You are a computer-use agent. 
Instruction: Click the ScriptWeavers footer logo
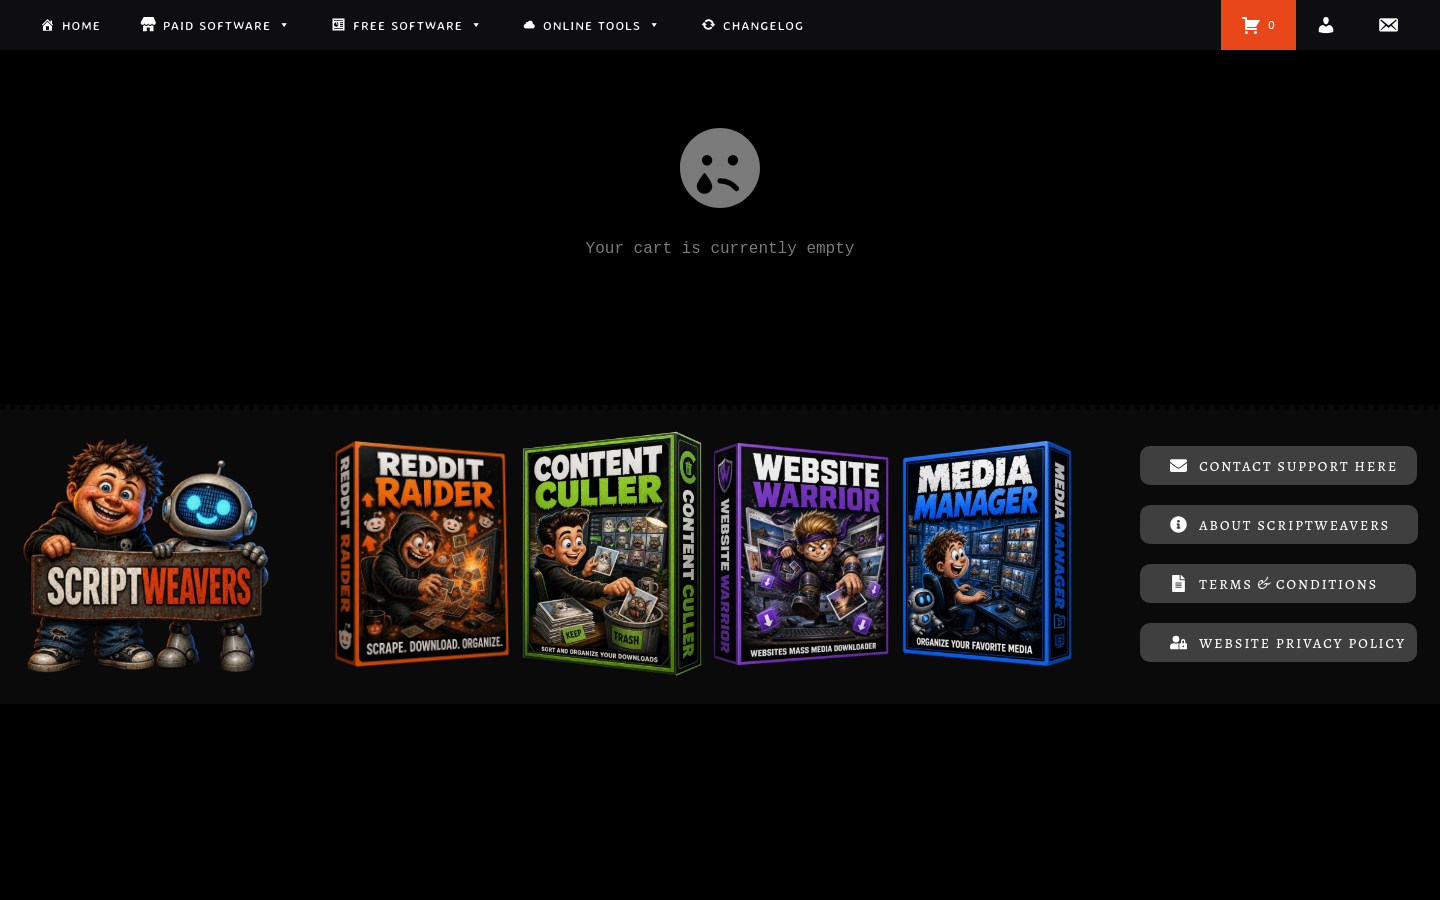click(x=146, y=555)
